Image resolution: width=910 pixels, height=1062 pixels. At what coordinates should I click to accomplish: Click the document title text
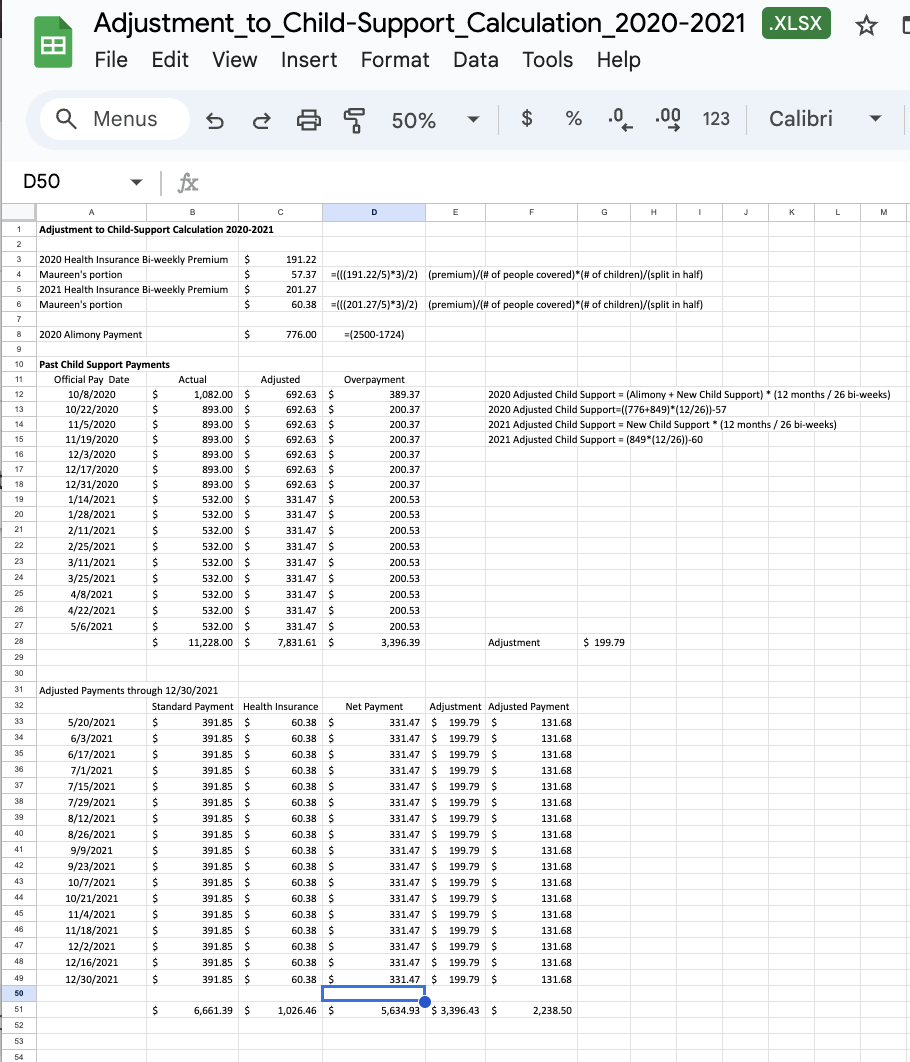tap(419, 24)
